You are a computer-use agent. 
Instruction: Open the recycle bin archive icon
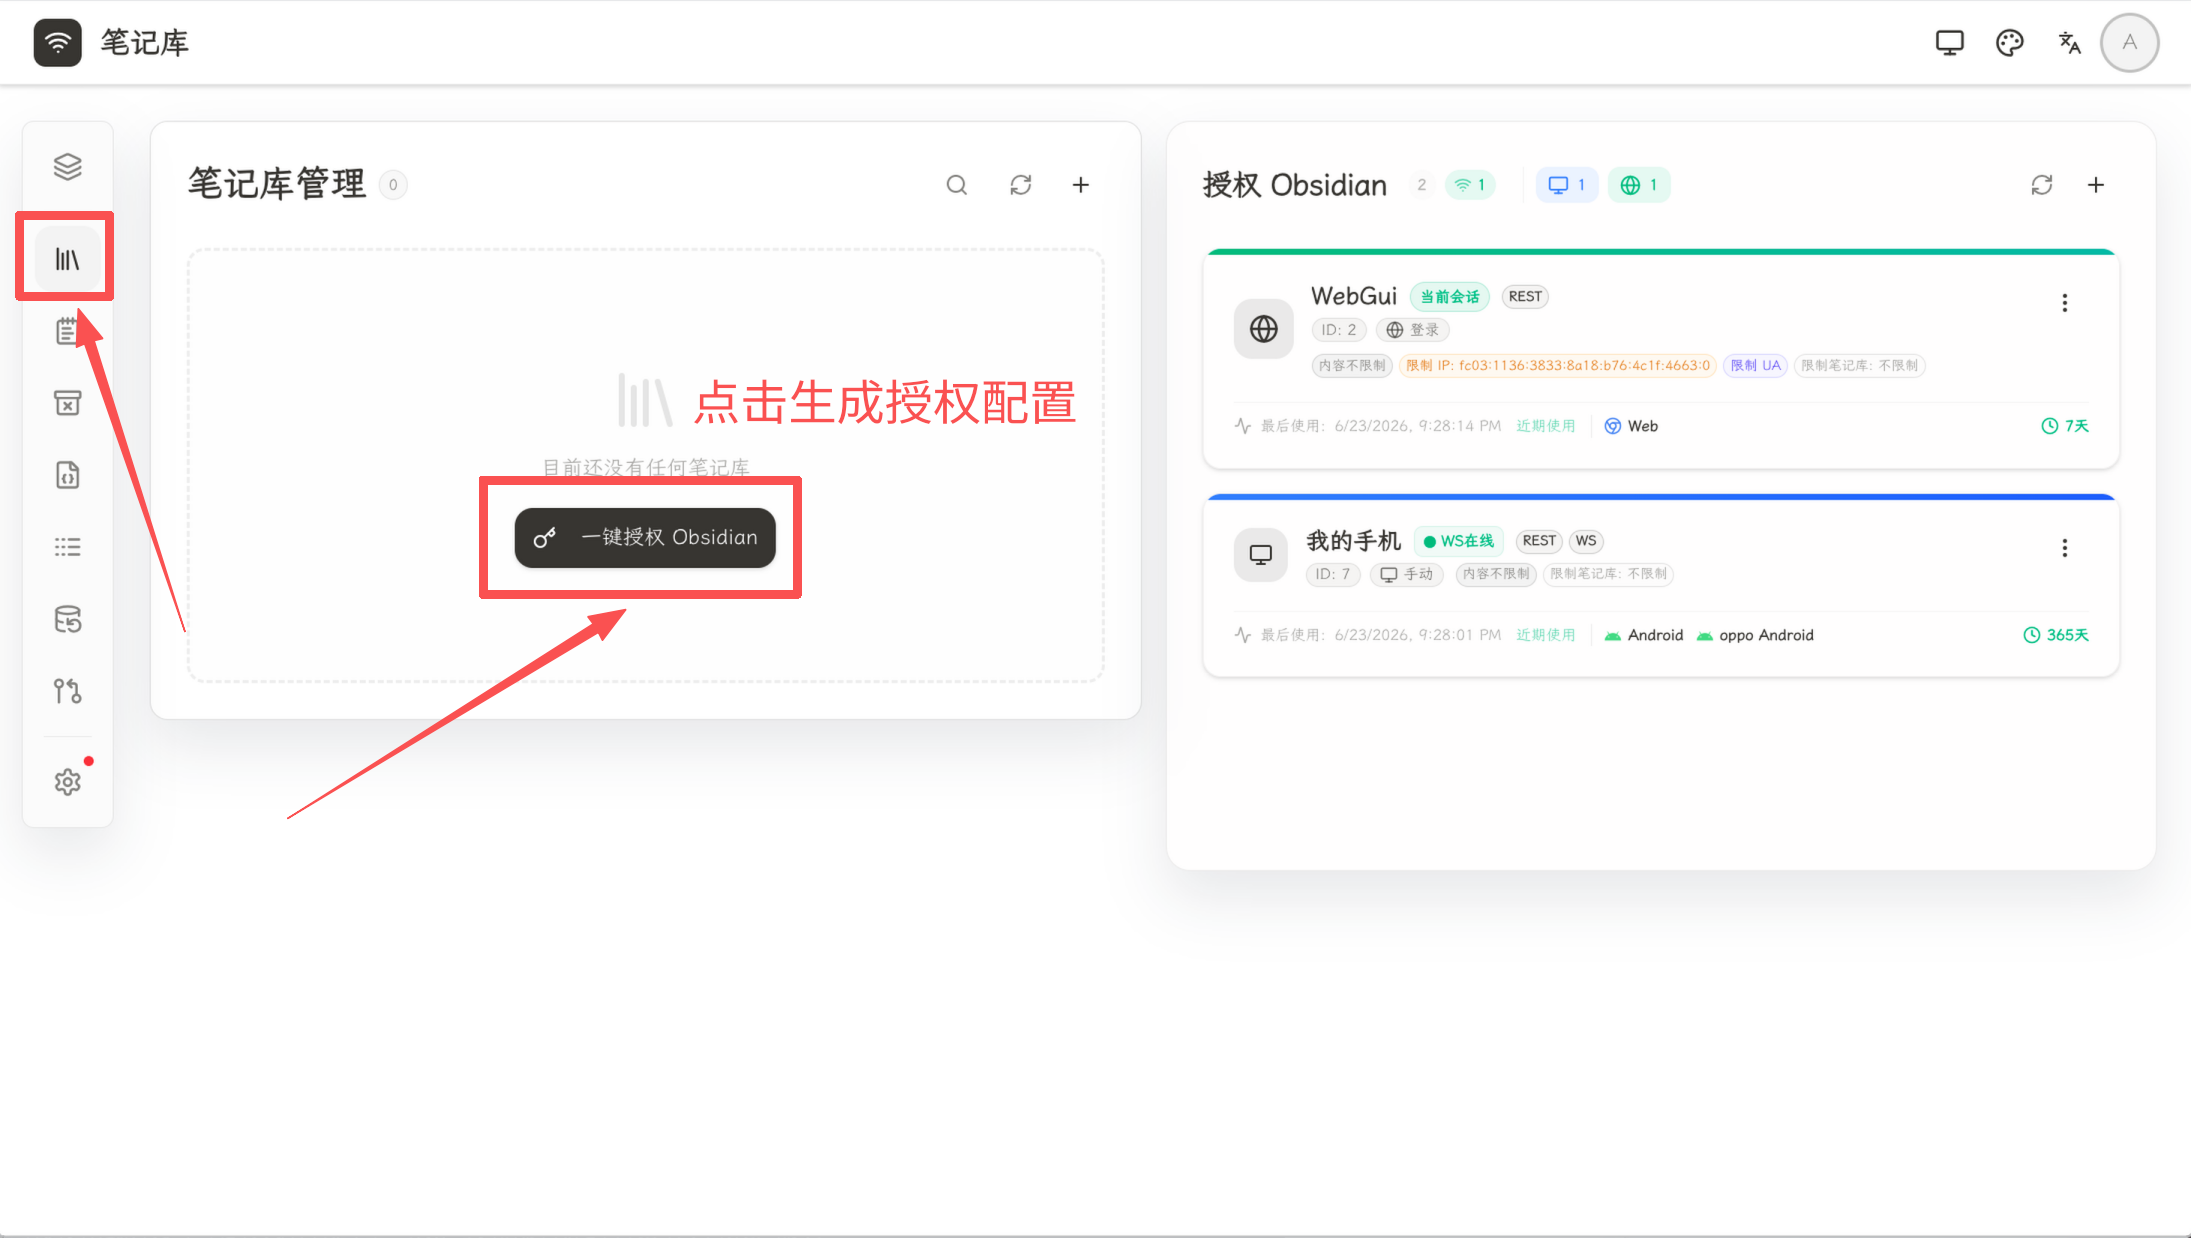(x=67, y=403)
